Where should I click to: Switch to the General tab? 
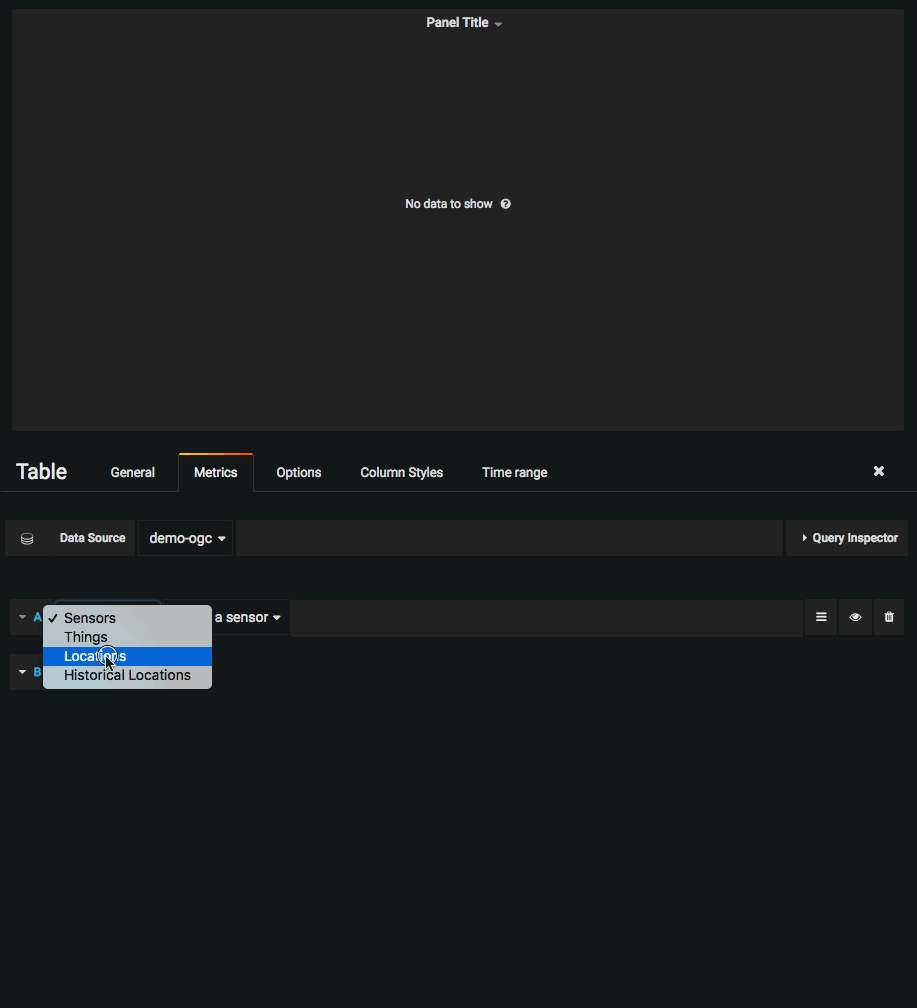click(132, 472)
